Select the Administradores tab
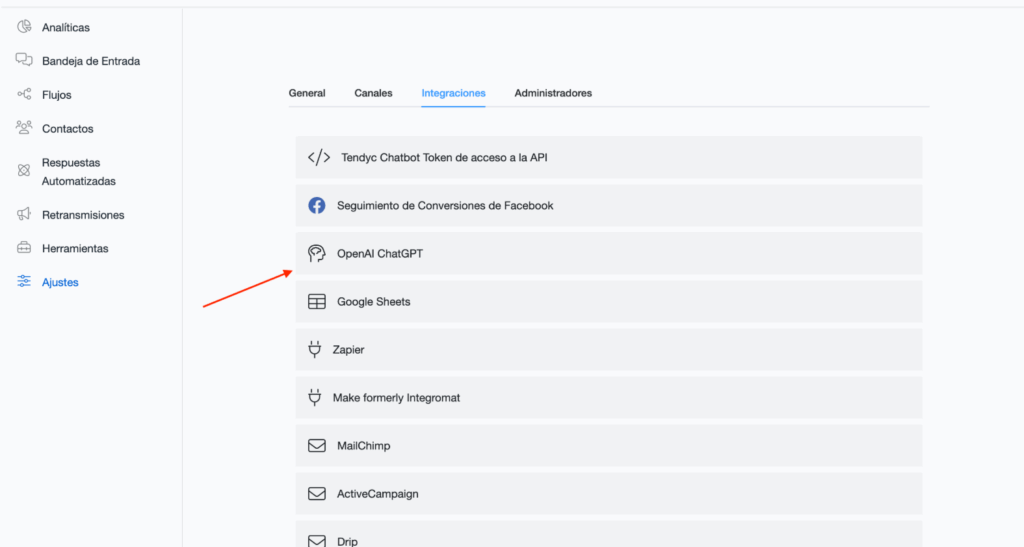The width and height of the screenshot is (1024, 547). [x=553, y=93]
